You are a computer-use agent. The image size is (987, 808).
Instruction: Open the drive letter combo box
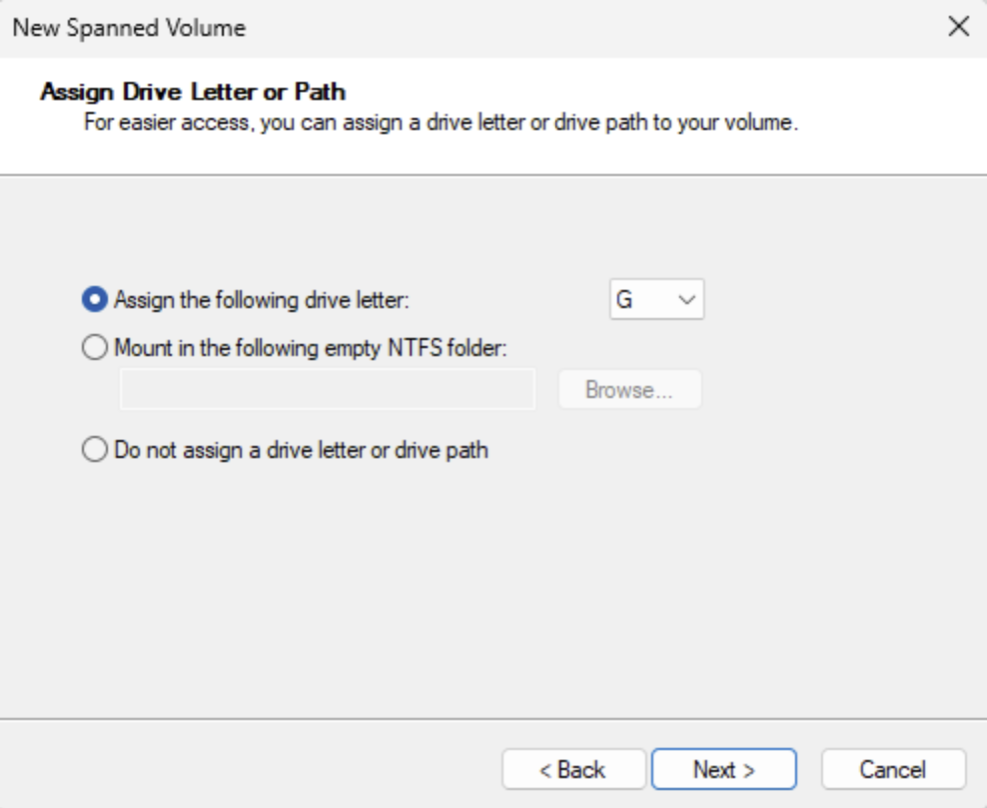coord(656,299)
